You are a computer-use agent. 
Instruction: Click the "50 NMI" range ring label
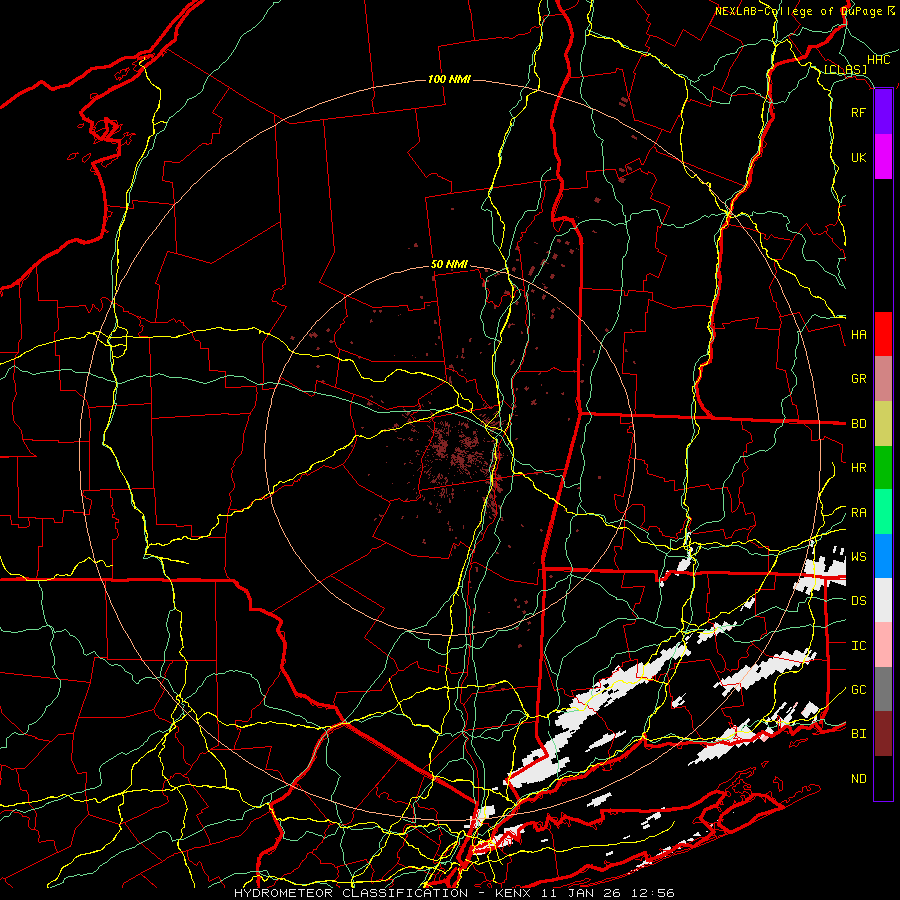tap(449, 265)
